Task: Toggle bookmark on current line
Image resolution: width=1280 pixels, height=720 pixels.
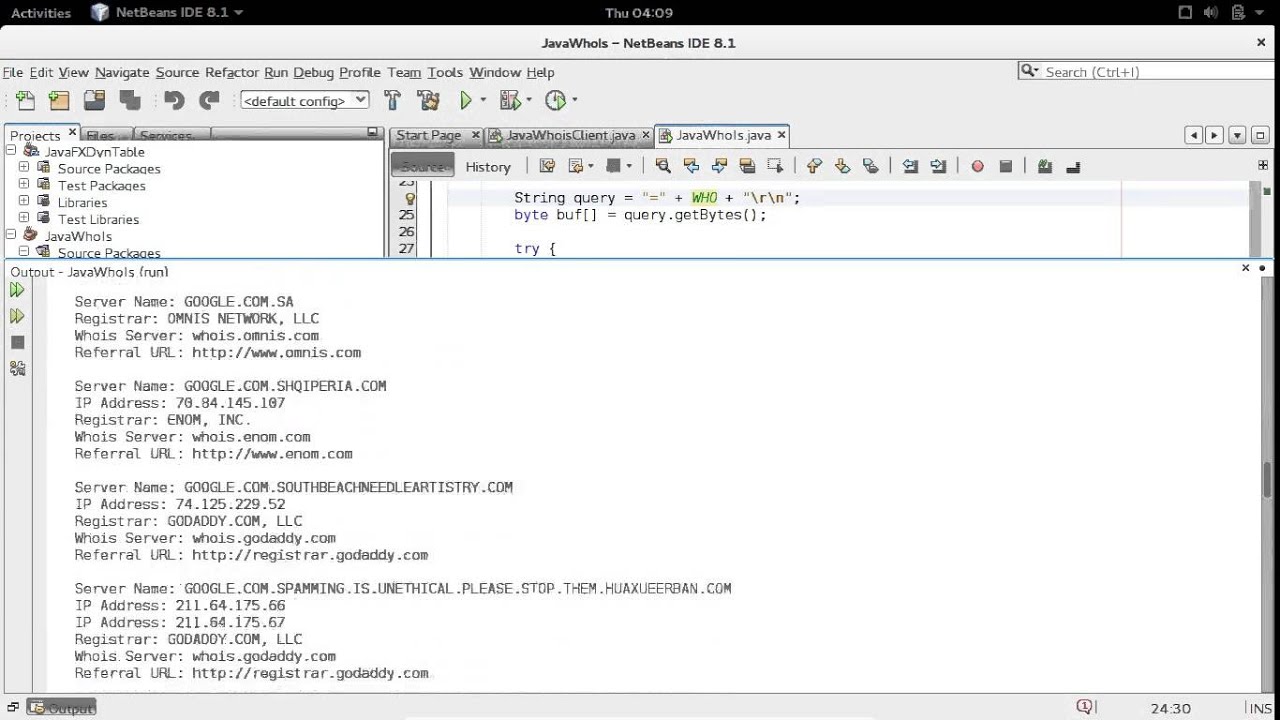Action: coord(870,166)
